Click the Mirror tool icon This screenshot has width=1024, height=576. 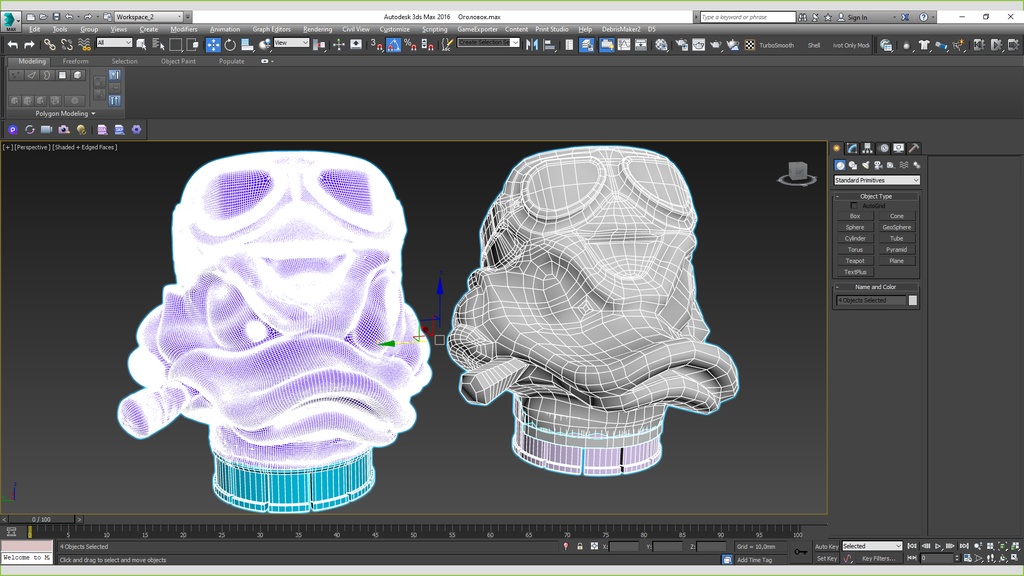tap(532, 45)
